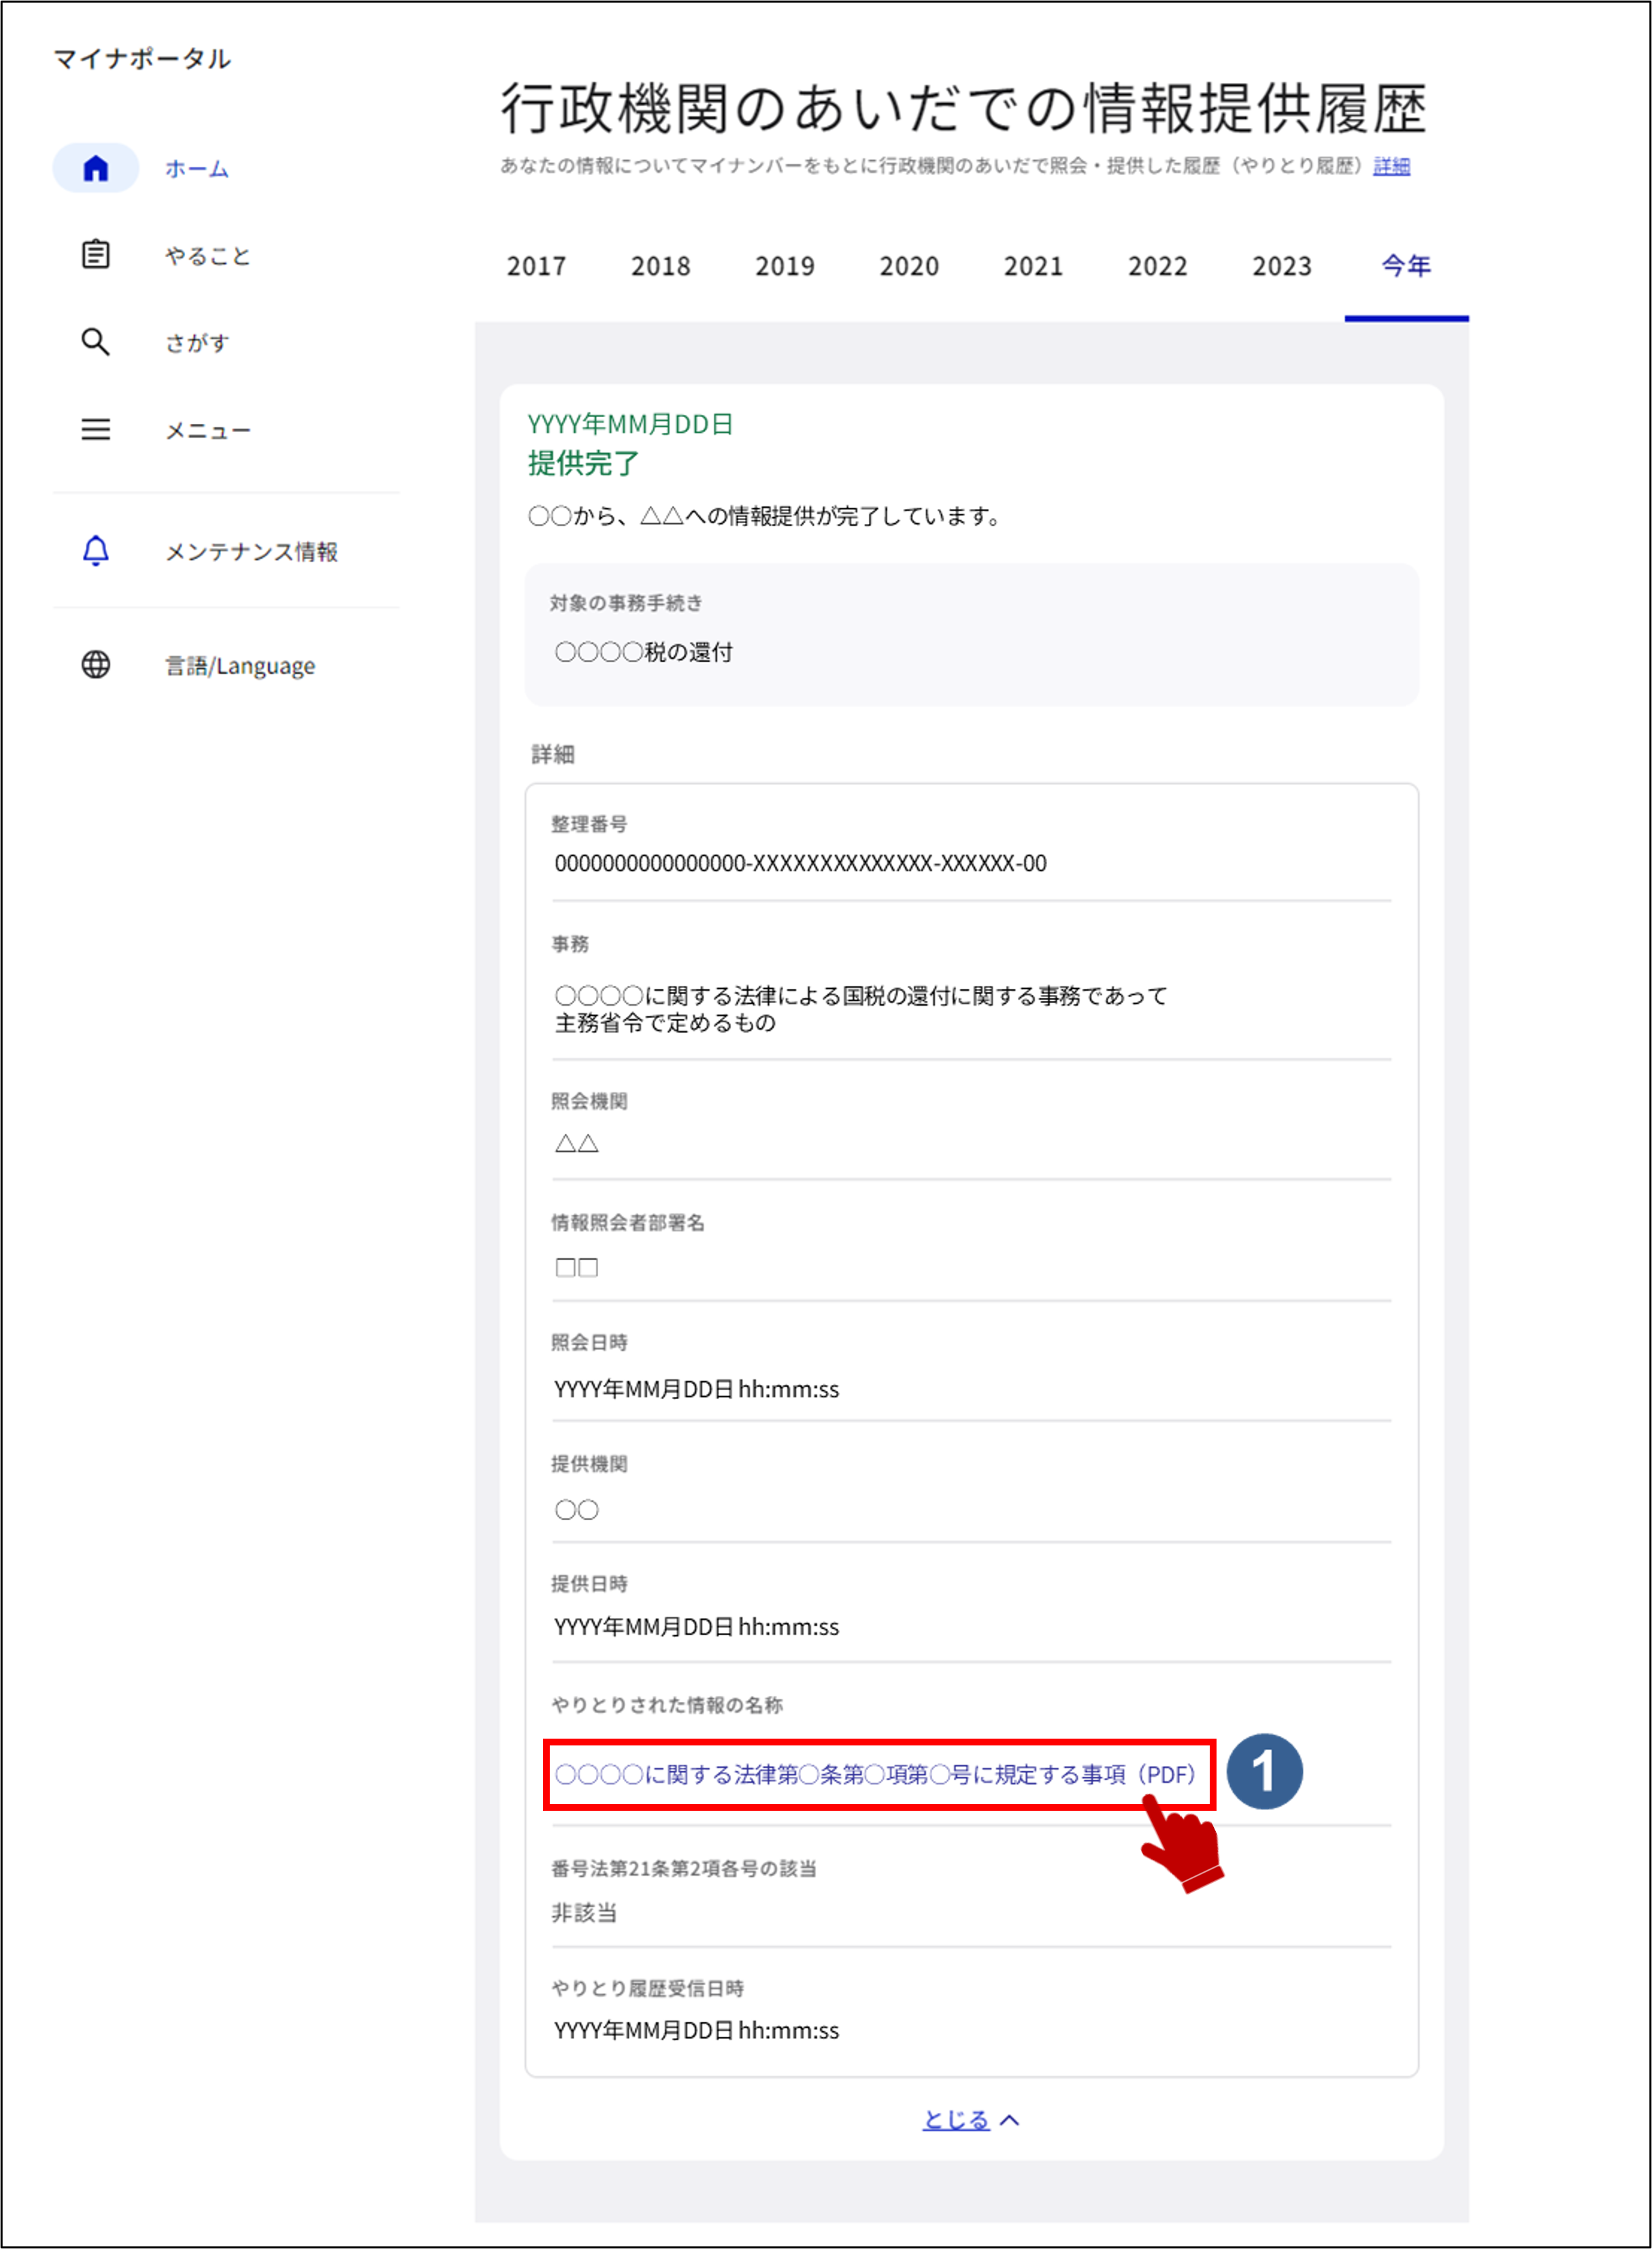Click the page heading 行政機関のあいだでの情報提供履歴

pos(963,108)
